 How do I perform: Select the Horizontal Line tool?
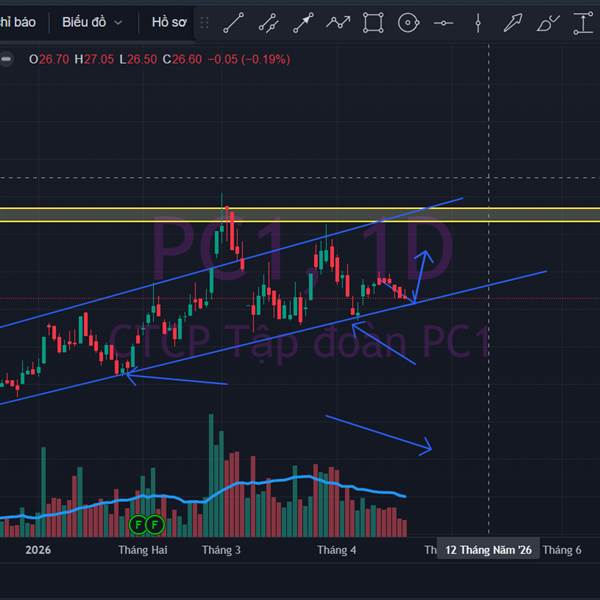[443, 23]
